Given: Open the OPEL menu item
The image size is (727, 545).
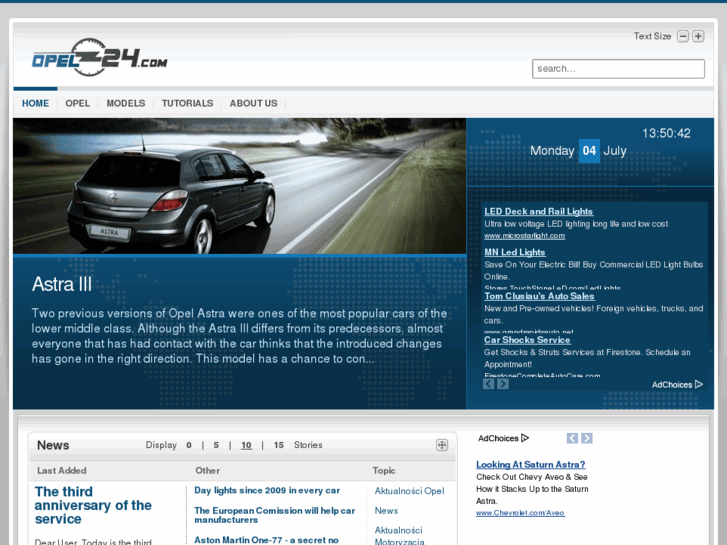Looking at the screenshot, I should pyautogui.click(x=77, y=103).
